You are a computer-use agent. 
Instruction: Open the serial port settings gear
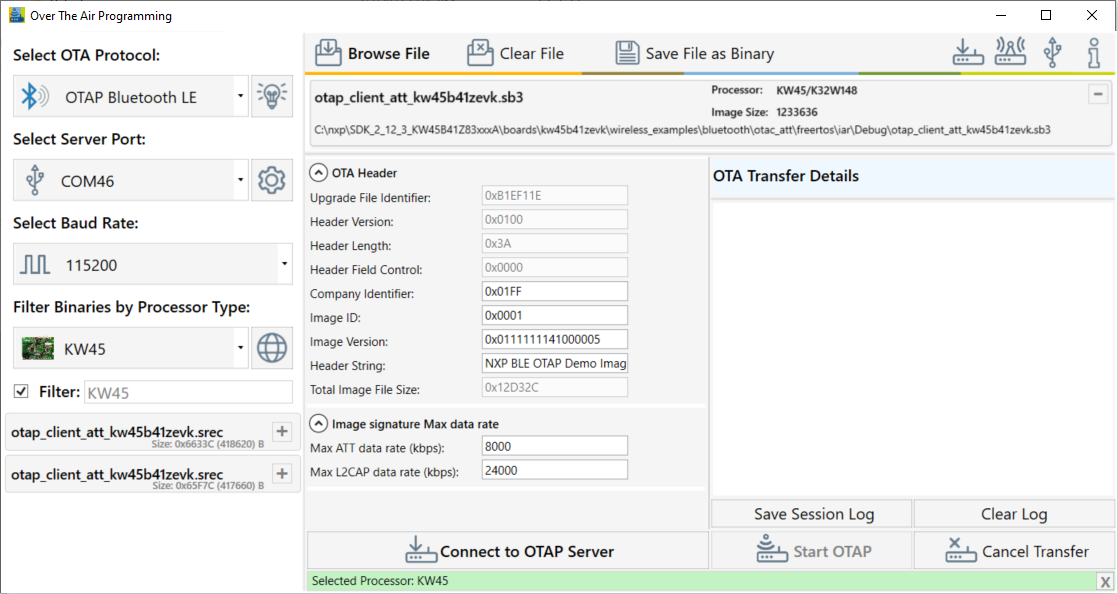[271, 180]
